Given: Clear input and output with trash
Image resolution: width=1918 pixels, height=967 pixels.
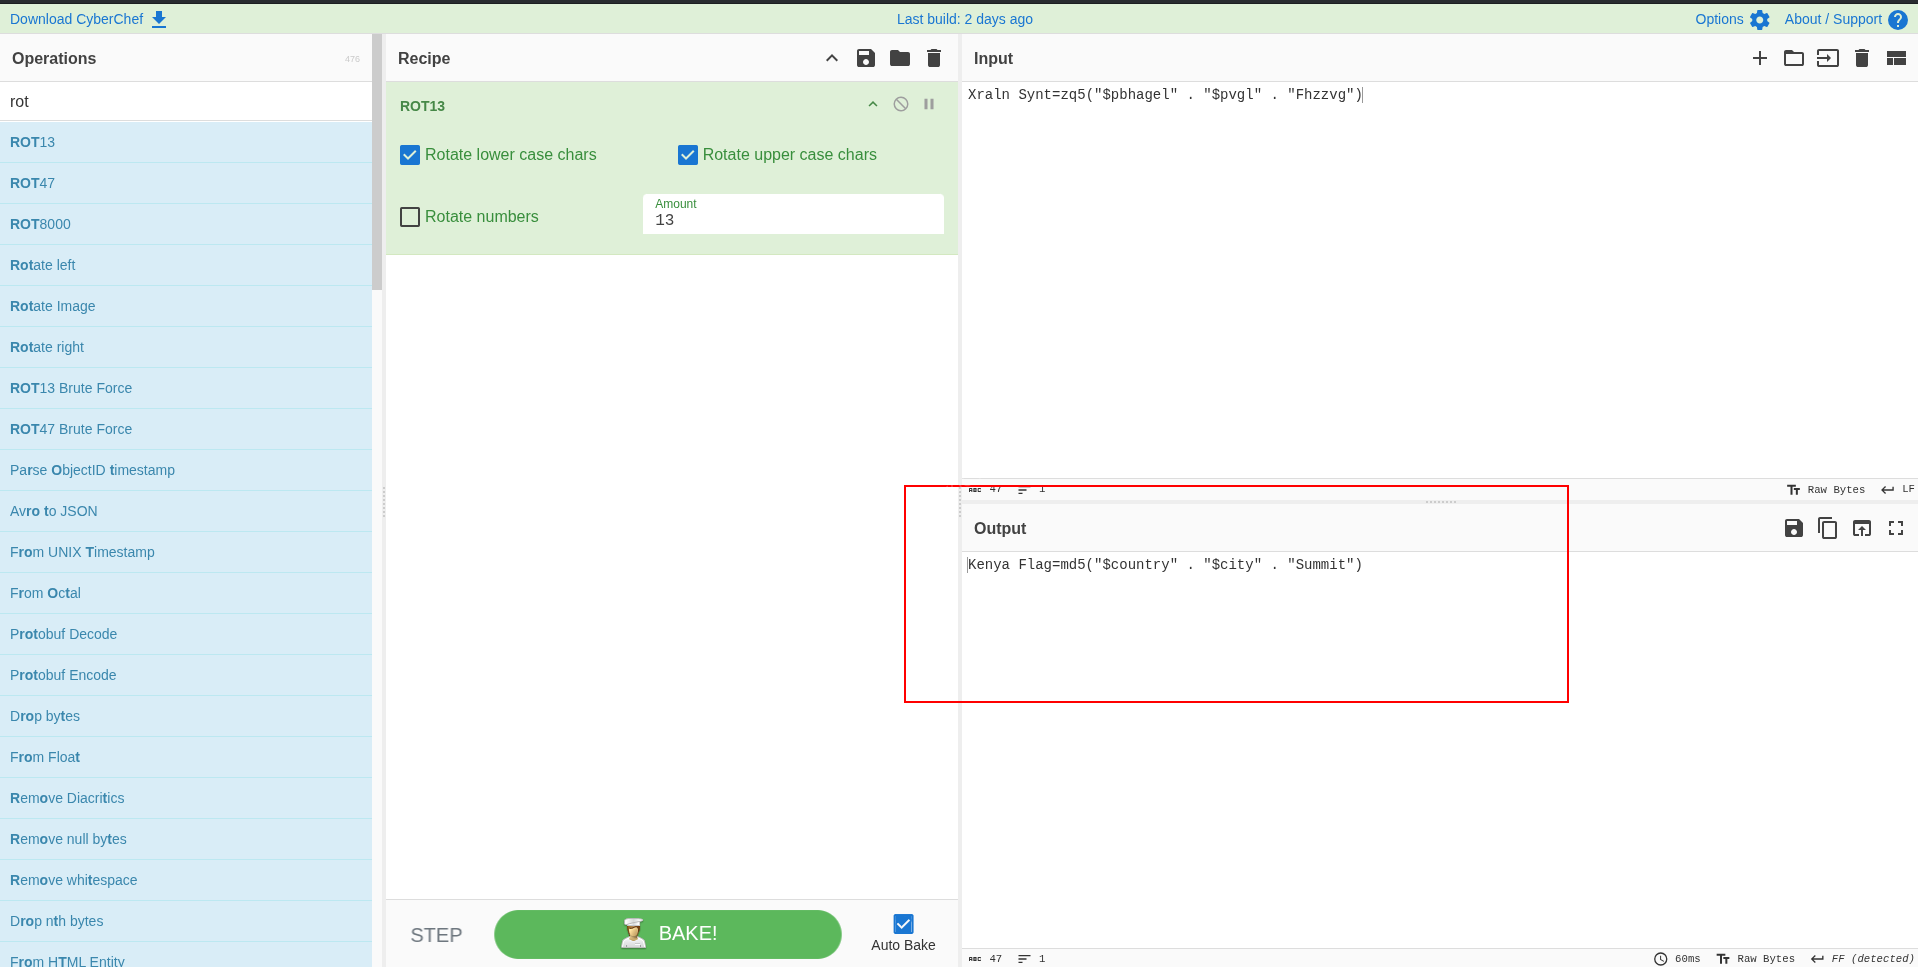Looking at the screenshot, I should point(1862,58).
